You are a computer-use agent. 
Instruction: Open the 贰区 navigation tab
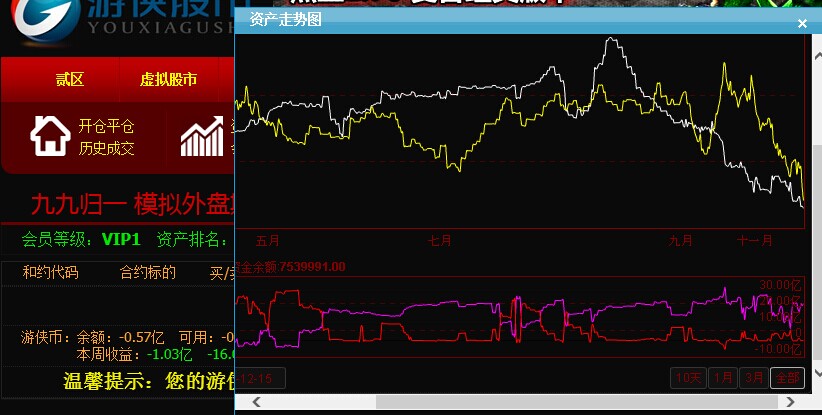[69, 80]
